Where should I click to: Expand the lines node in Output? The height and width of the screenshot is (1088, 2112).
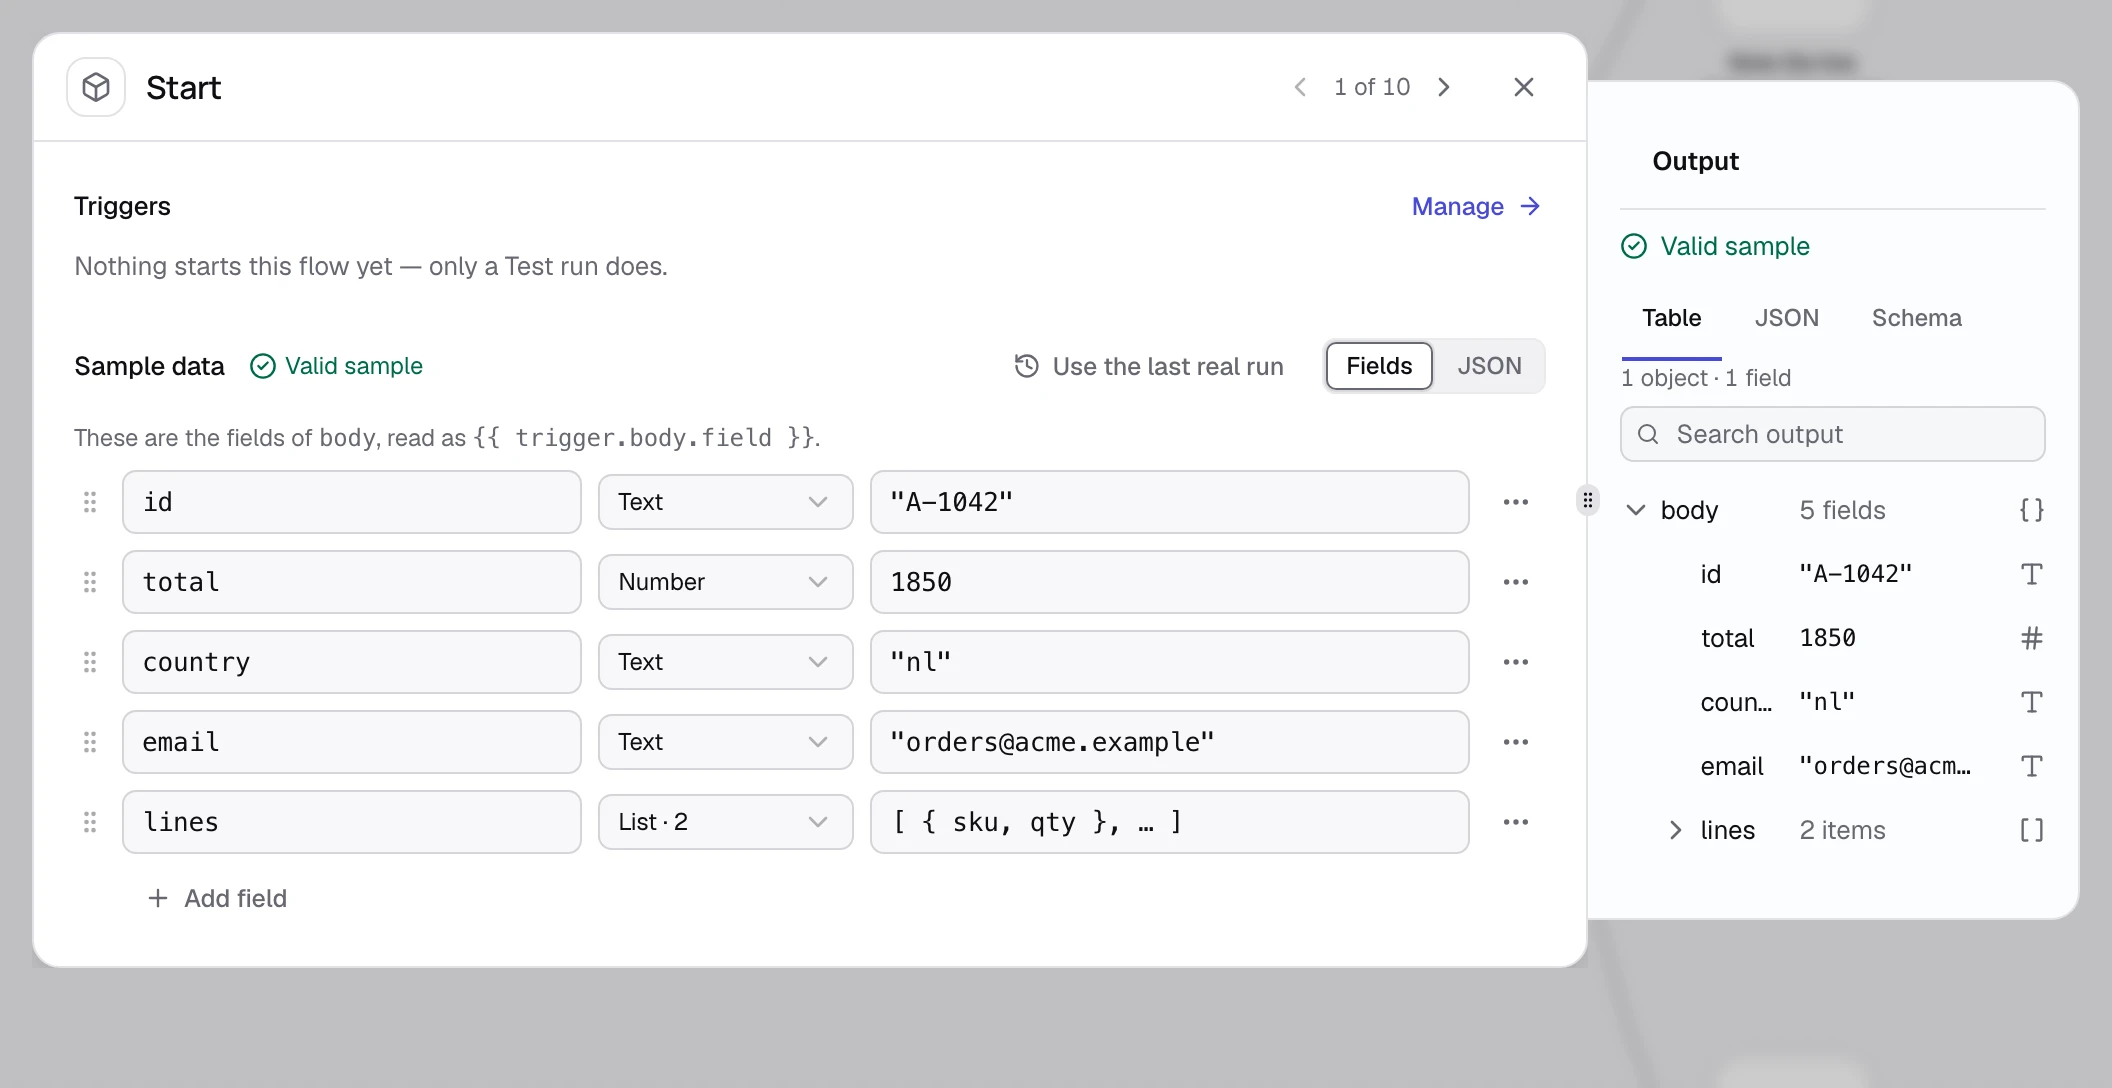click(x=1676, y=830)
